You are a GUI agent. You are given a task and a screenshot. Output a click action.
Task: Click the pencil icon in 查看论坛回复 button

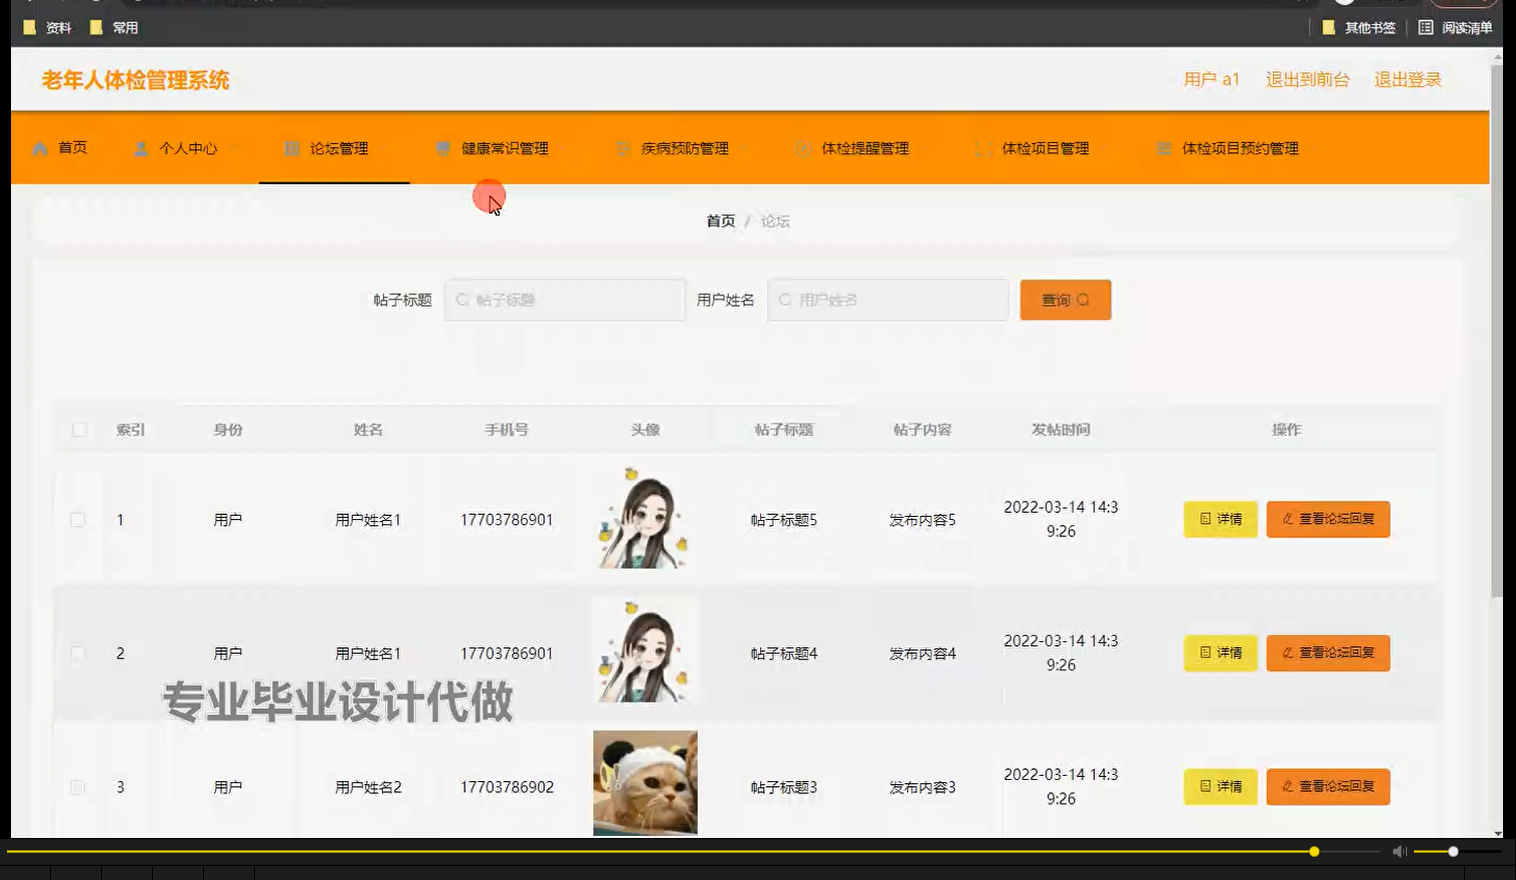(1285, 519)
